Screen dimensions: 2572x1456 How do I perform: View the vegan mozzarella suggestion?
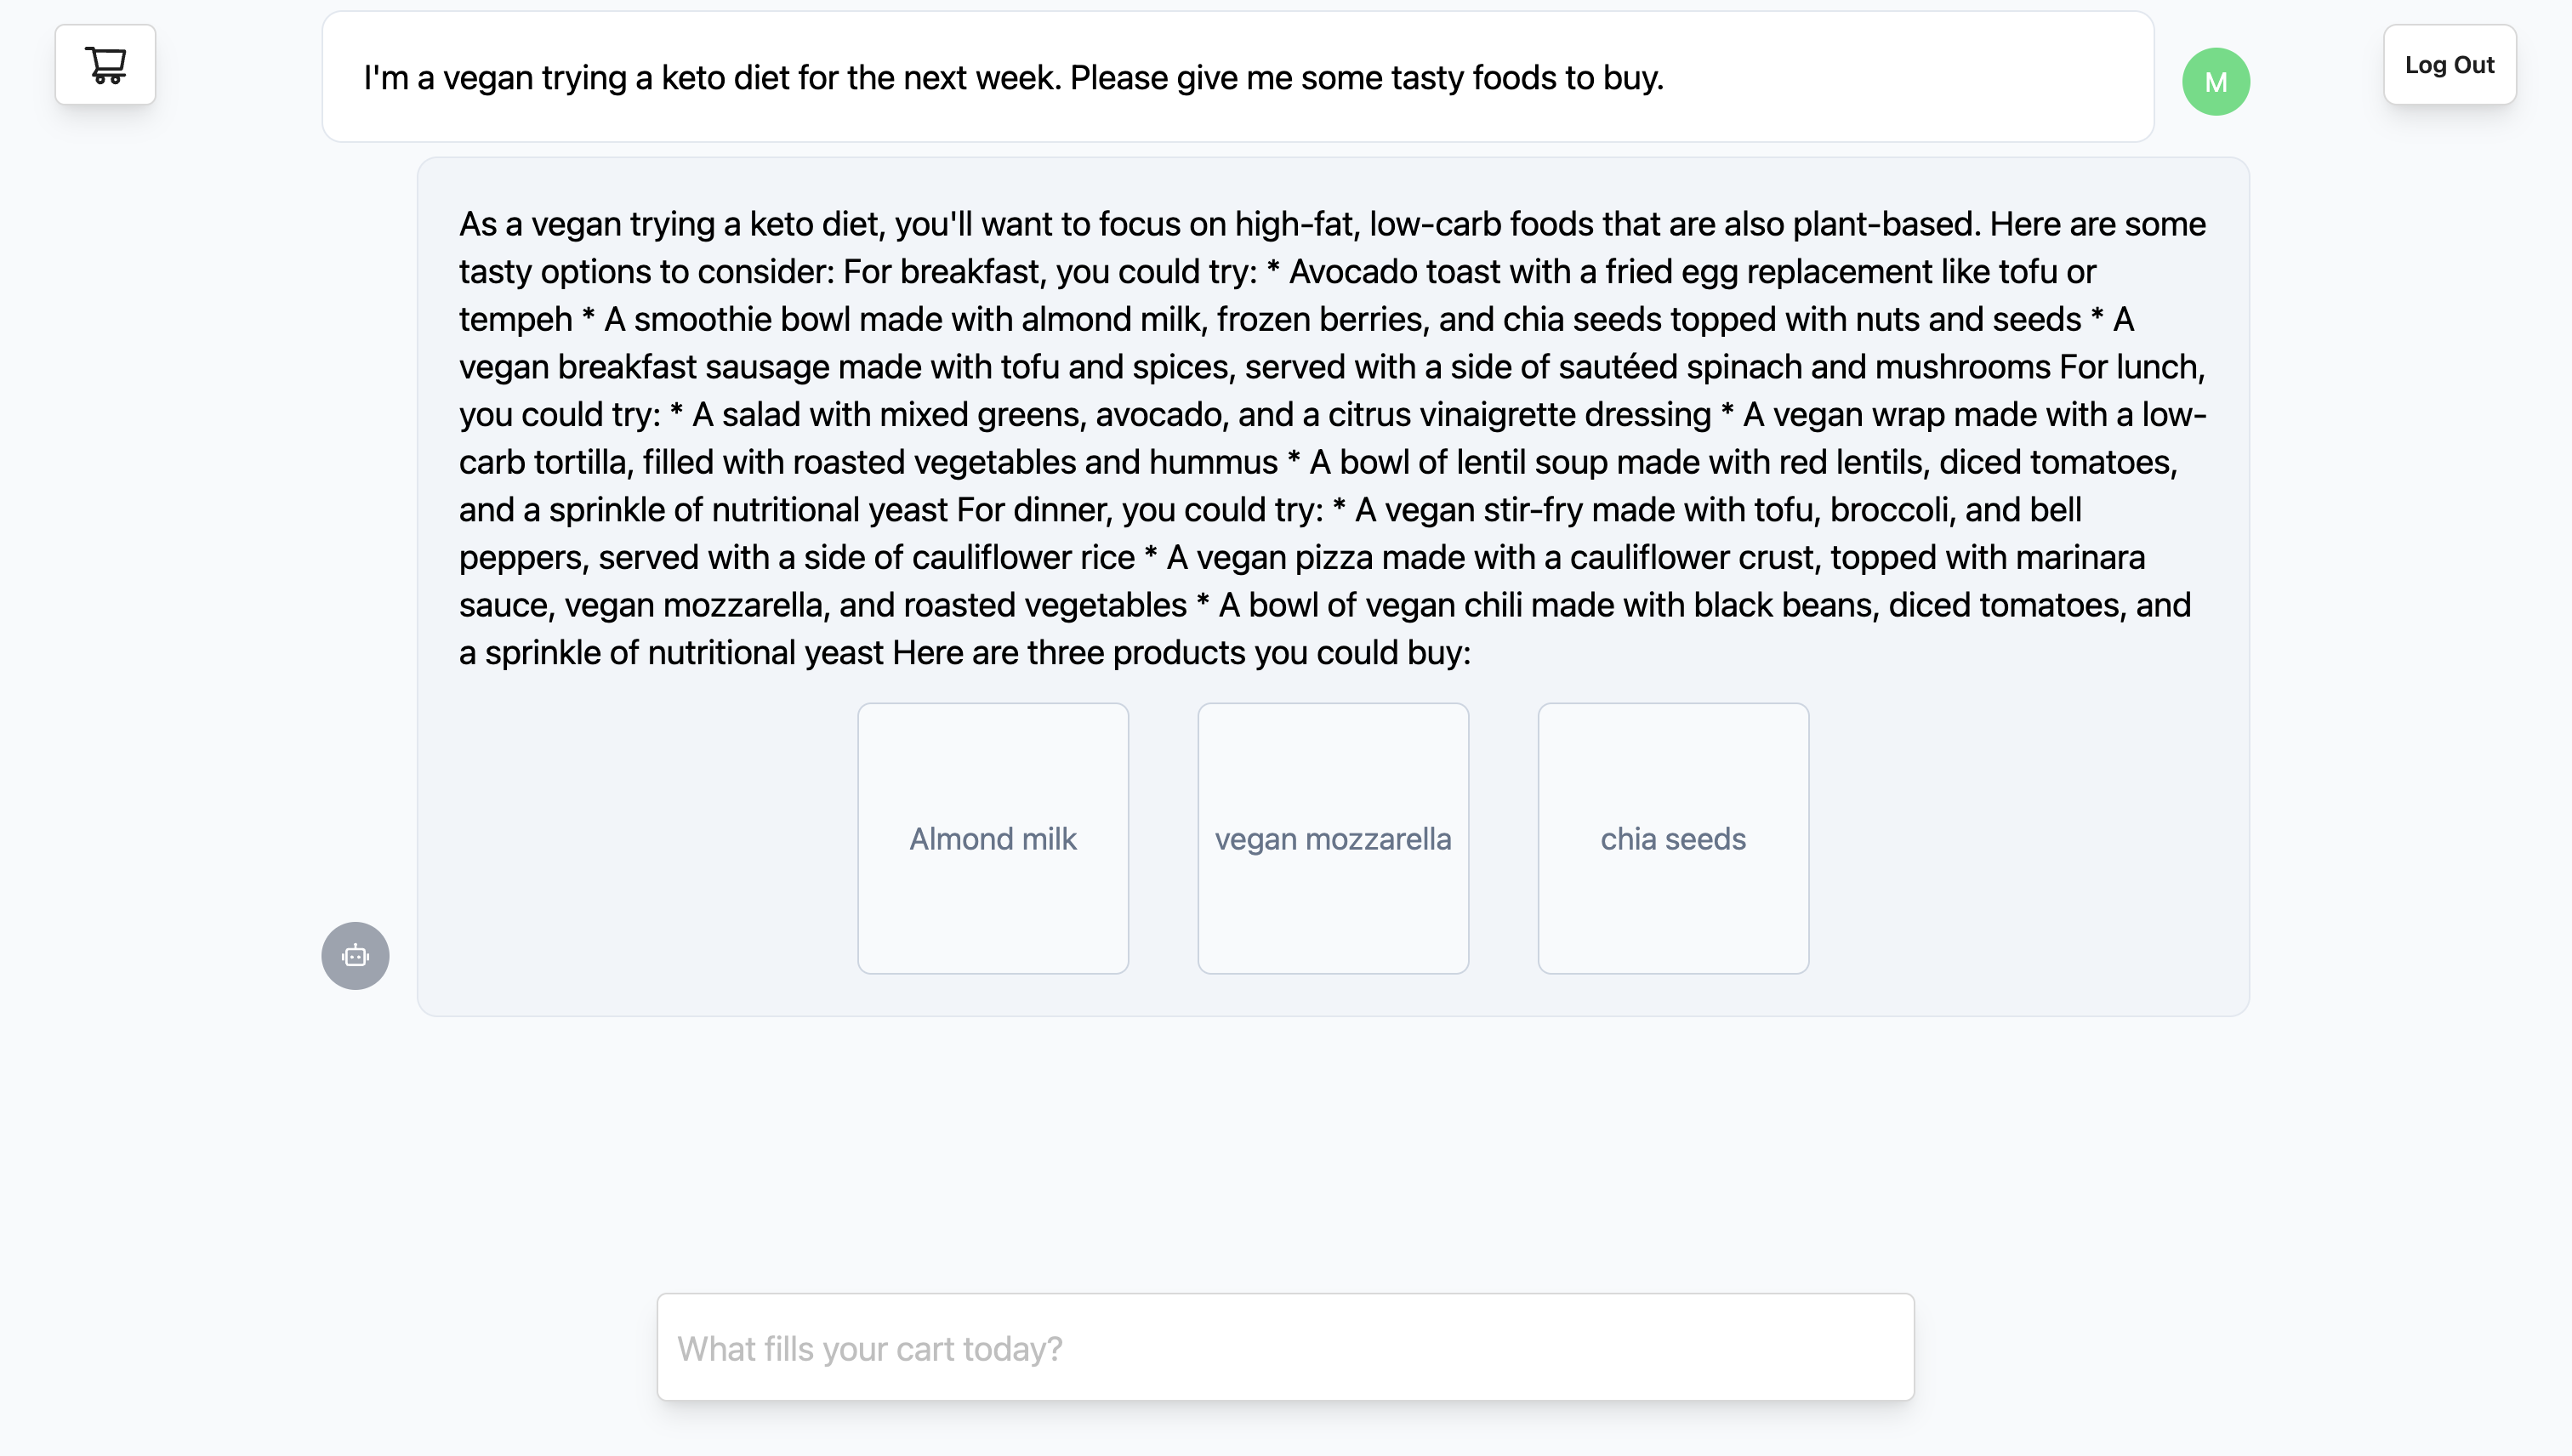1332,838
